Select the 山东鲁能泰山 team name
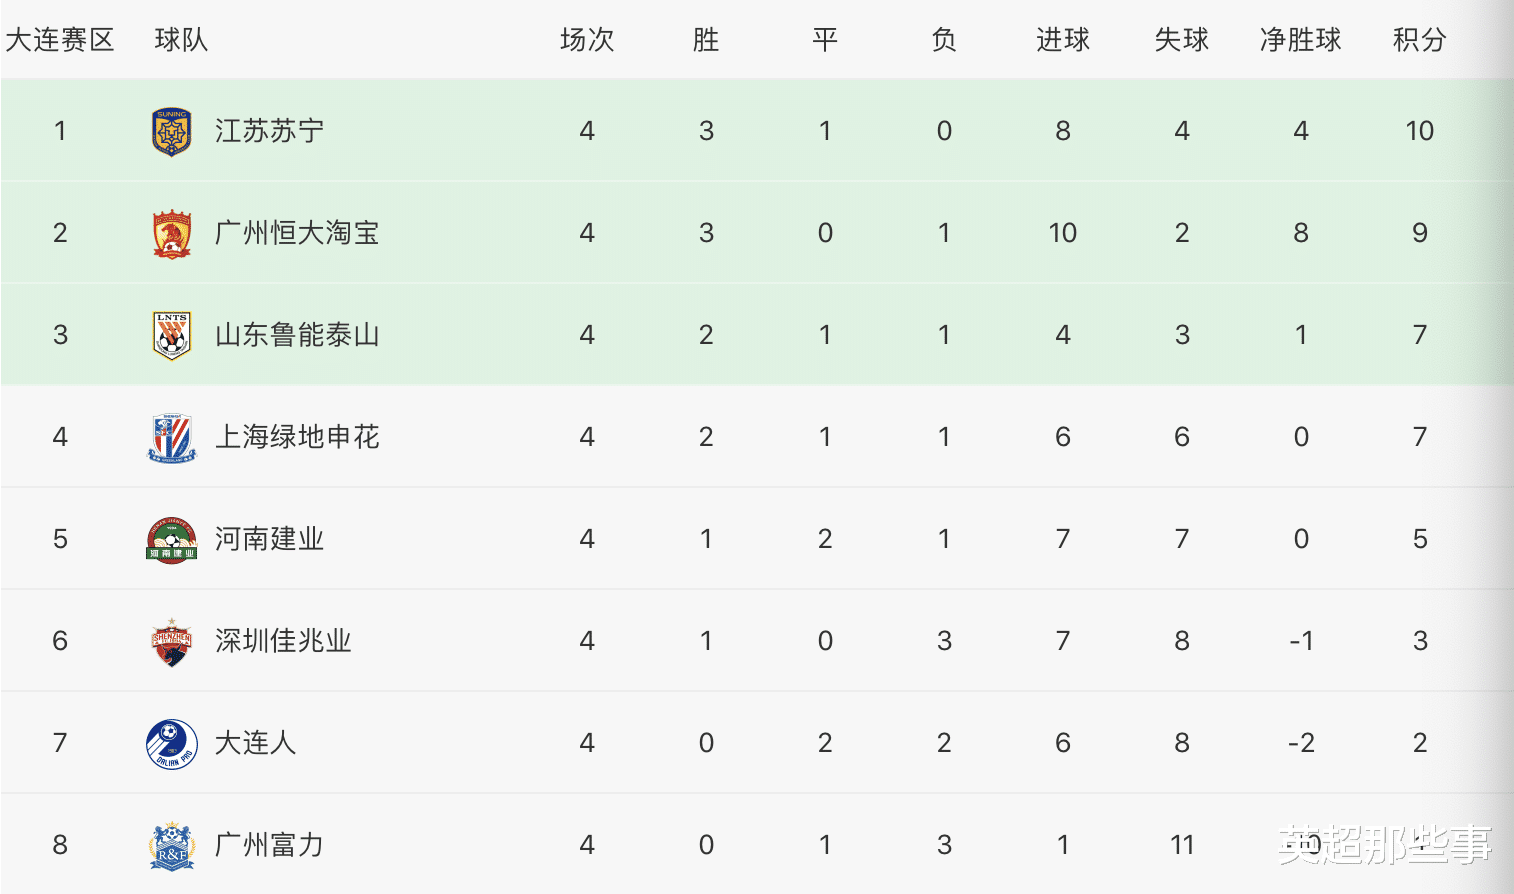 [297, 335]
